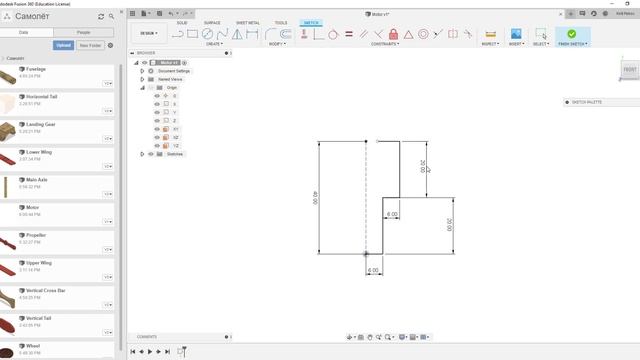
Task: Switch to the Solid tab
Action: coord(182,23)
